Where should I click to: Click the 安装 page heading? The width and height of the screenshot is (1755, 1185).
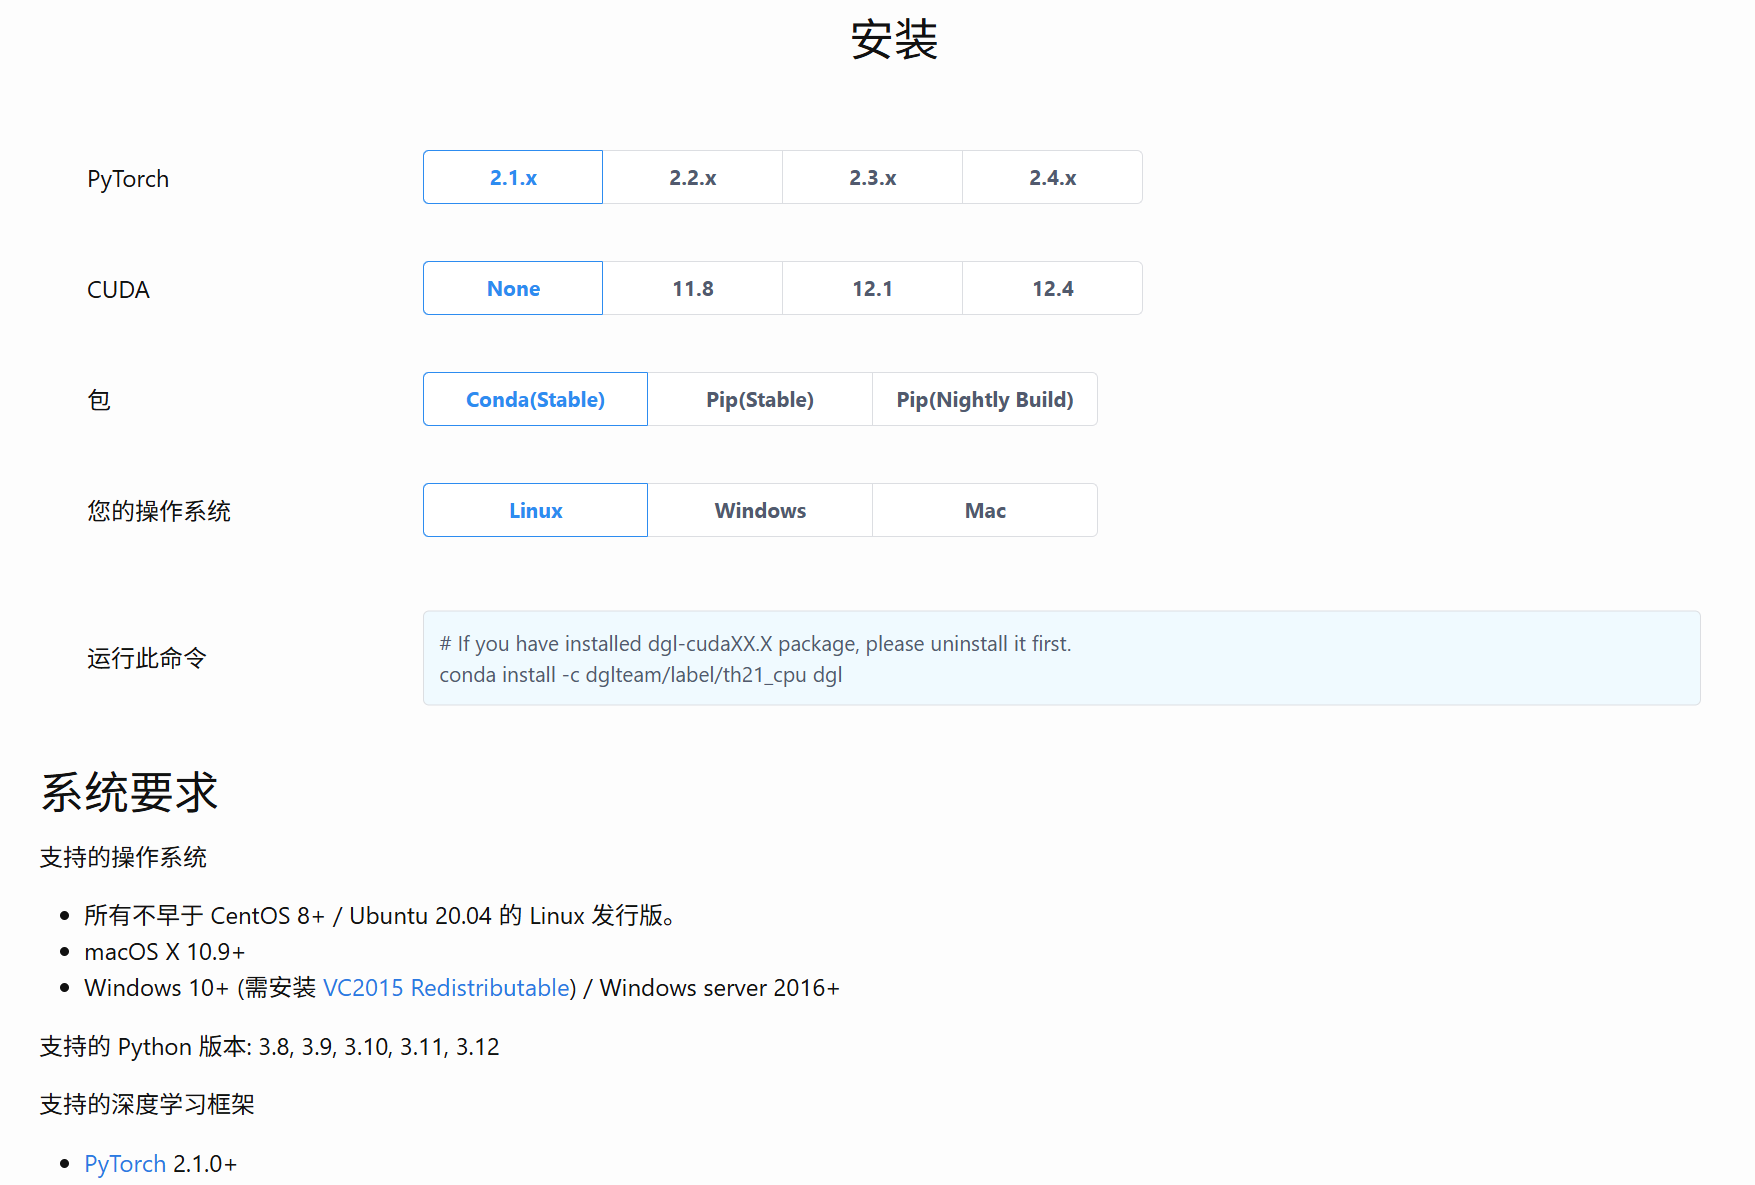pos(894,40)
